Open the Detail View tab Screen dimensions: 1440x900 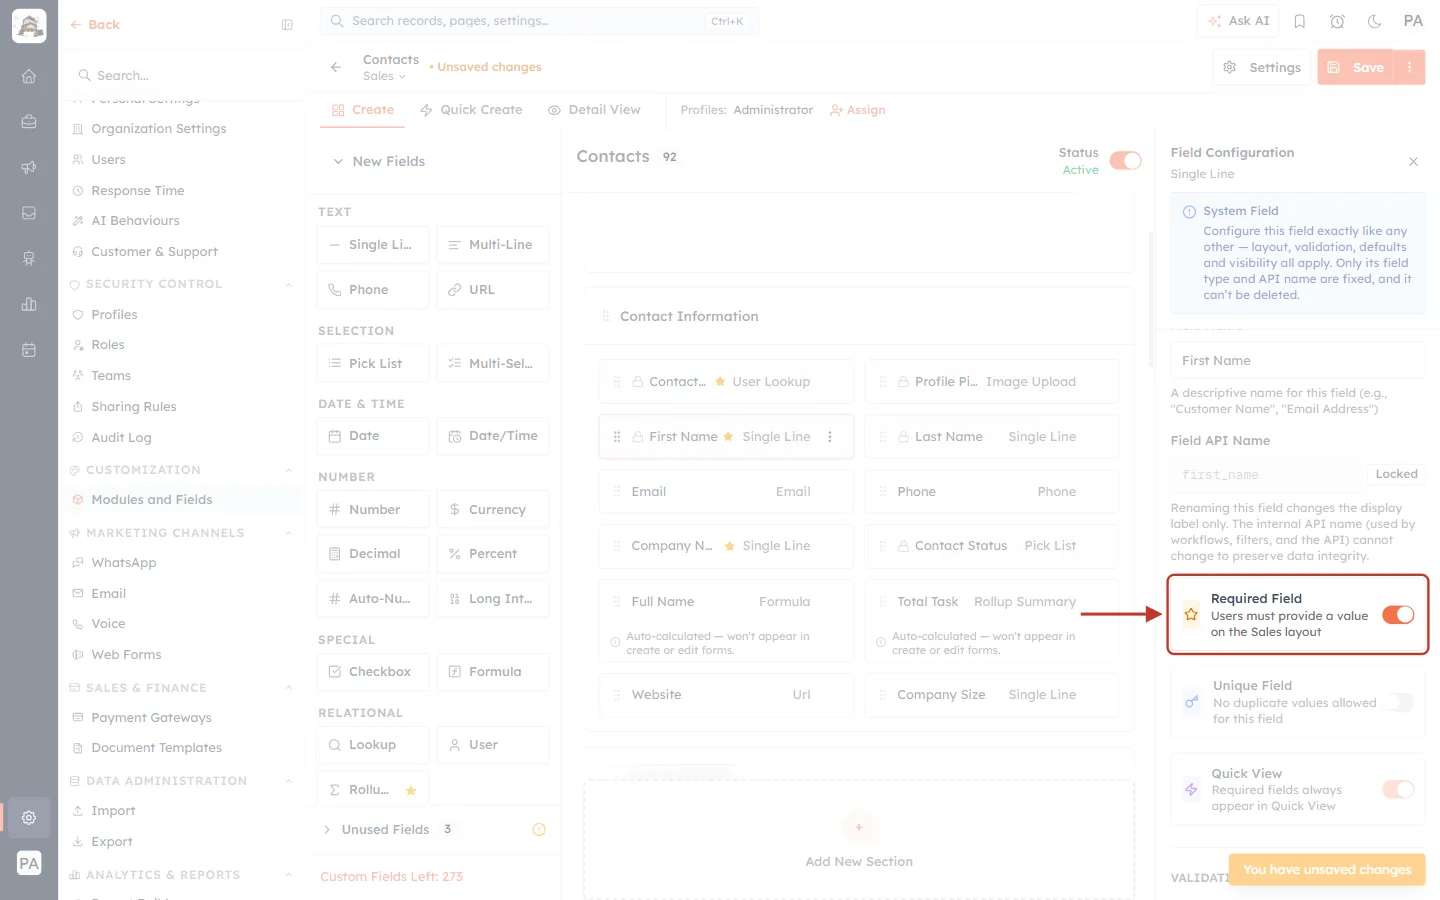click(x=594, y=110)
